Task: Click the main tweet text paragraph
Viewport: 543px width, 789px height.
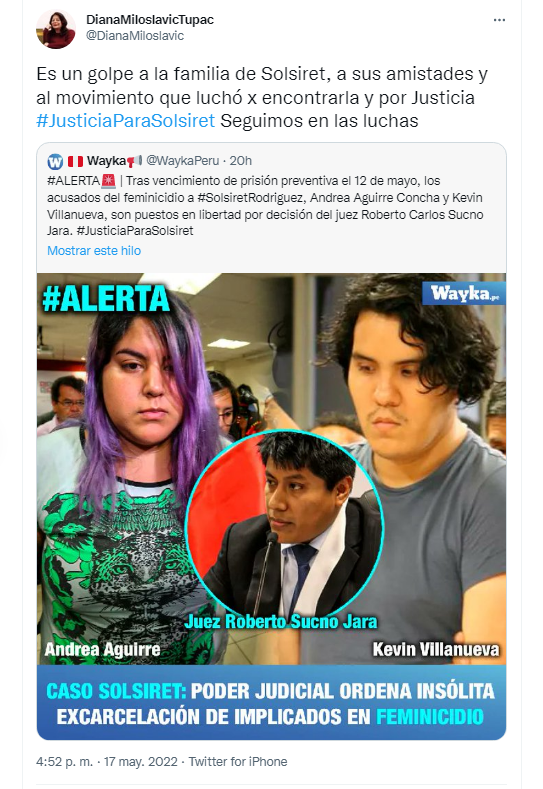Action: pyautogui.click(x=262, y=98)
